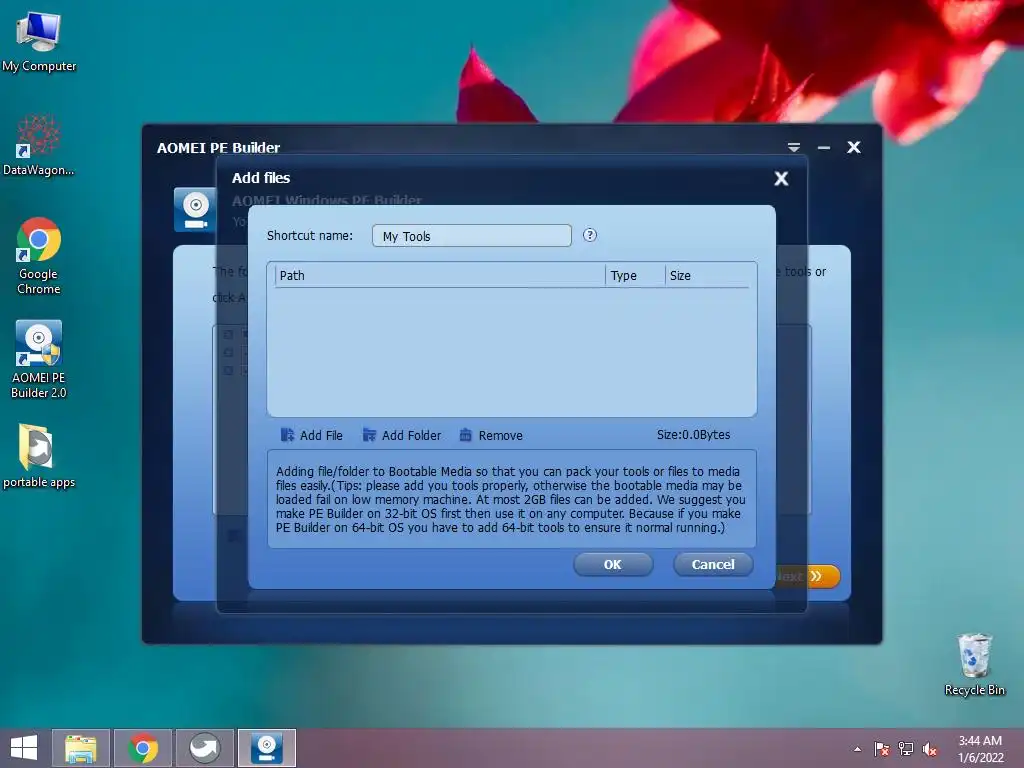Open Chrome from the taskbar
1024x768 pixels.
point(143,748)
